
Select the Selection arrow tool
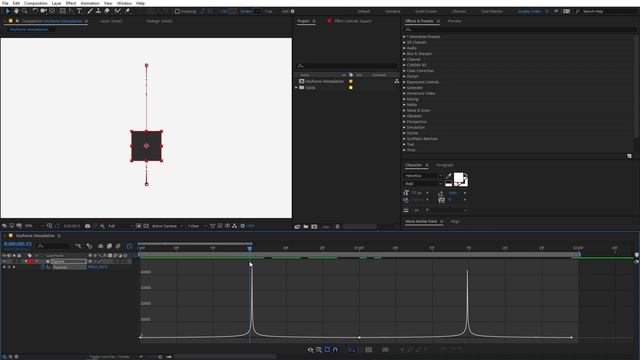(7, 11)
